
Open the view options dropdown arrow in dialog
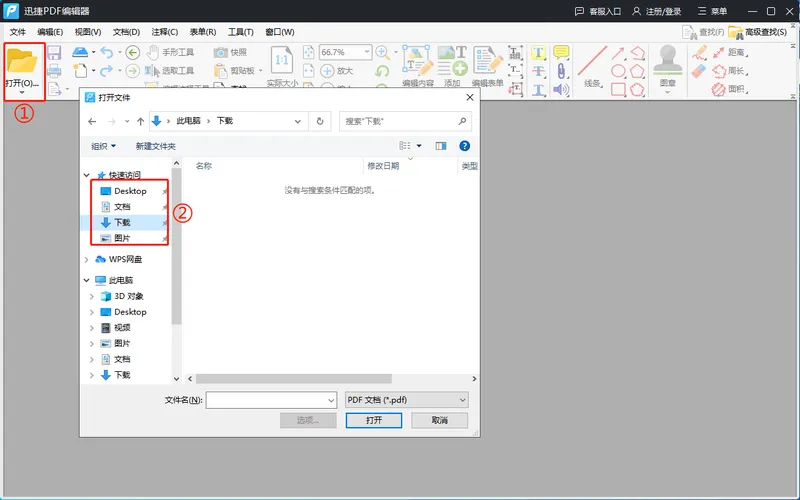click(x=419, y=146)
